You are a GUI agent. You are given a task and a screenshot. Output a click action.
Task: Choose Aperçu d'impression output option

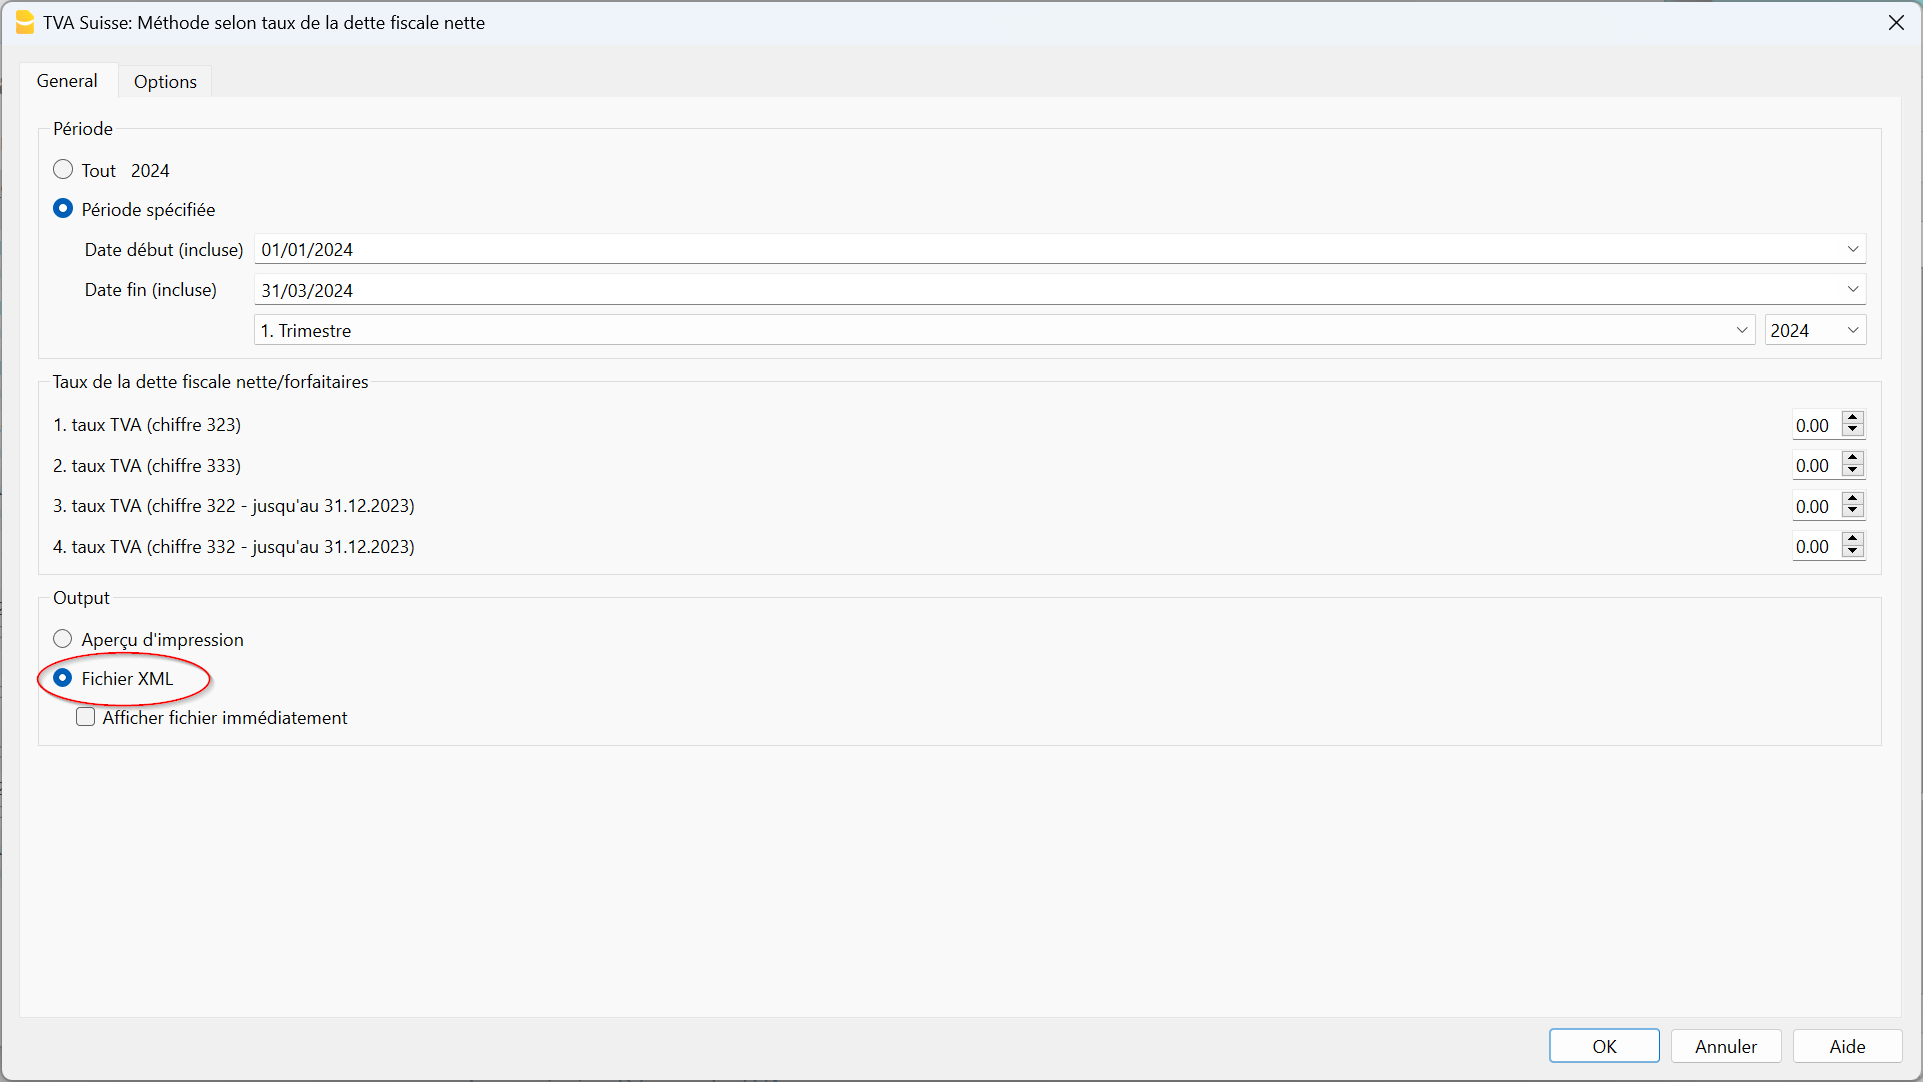[63, 639]
